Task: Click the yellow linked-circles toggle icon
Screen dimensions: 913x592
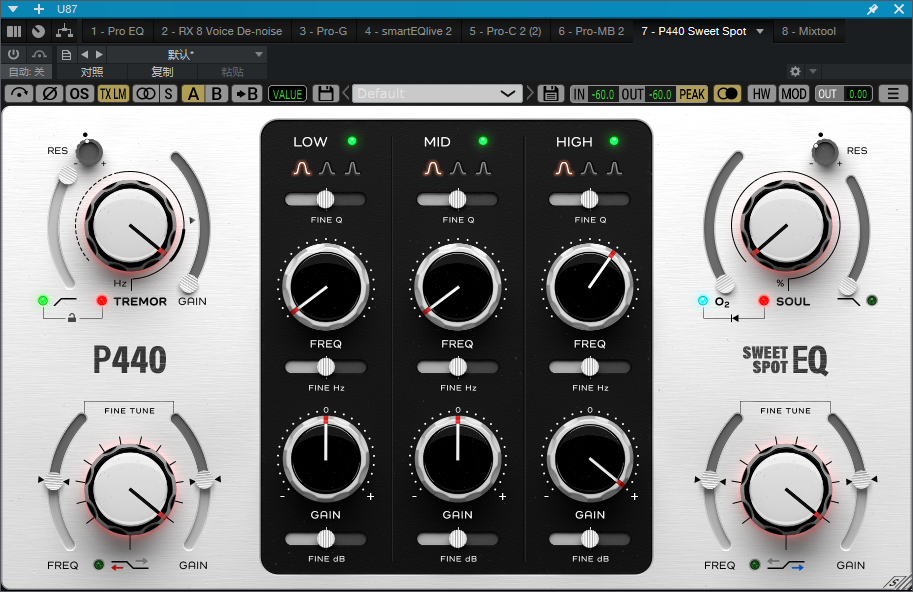Action: tap(727, 94)
